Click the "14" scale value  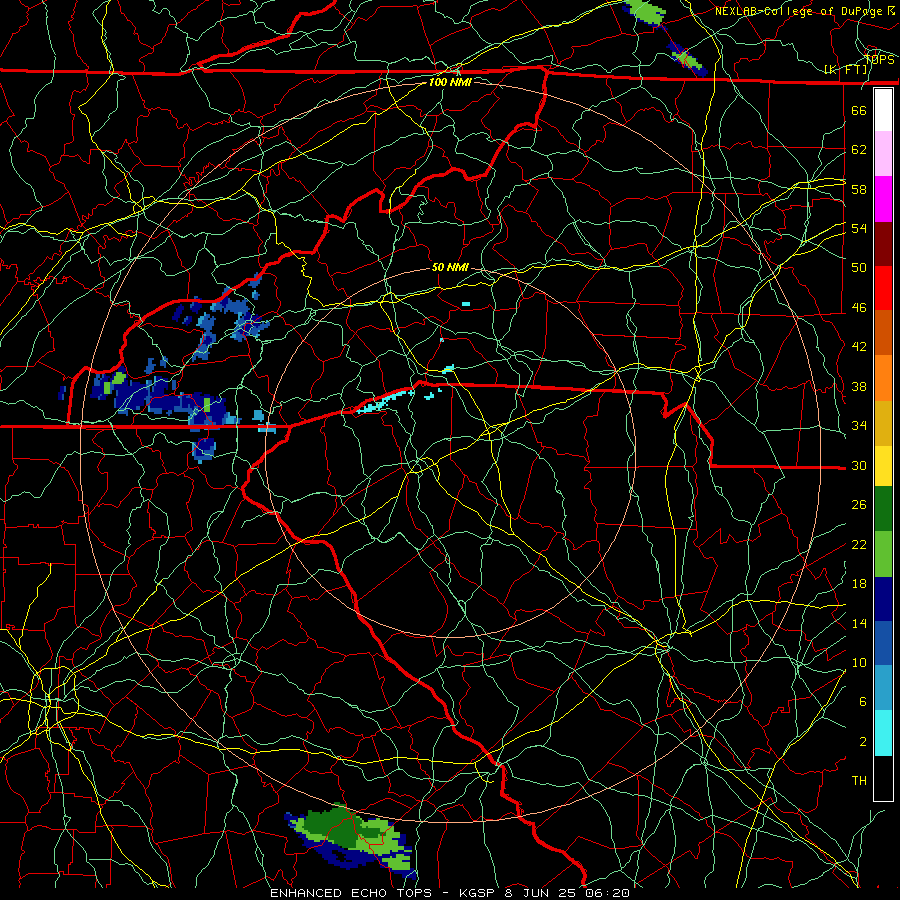click(x=859, y=623)
